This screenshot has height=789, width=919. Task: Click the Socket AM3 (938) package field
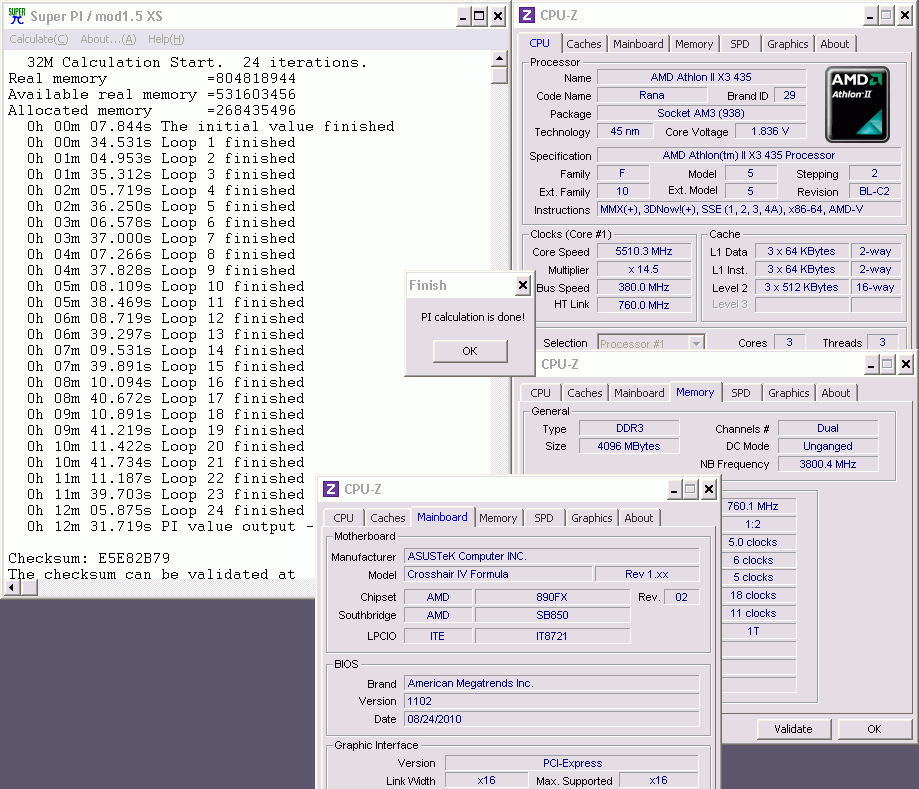point(701,113)
